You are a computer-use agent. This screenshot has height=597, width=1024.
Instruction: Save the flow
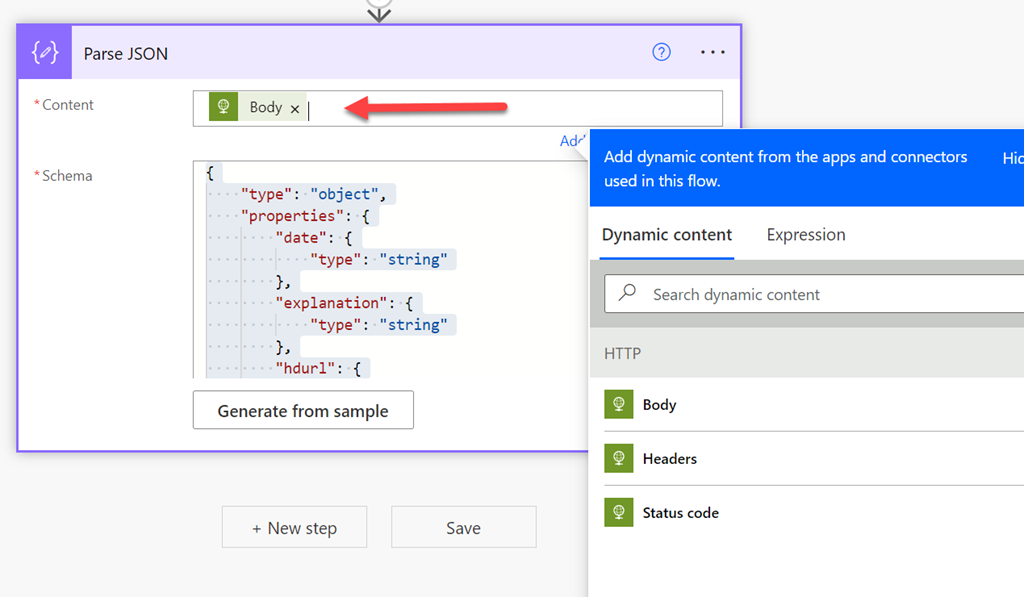(x=463, y=528)
